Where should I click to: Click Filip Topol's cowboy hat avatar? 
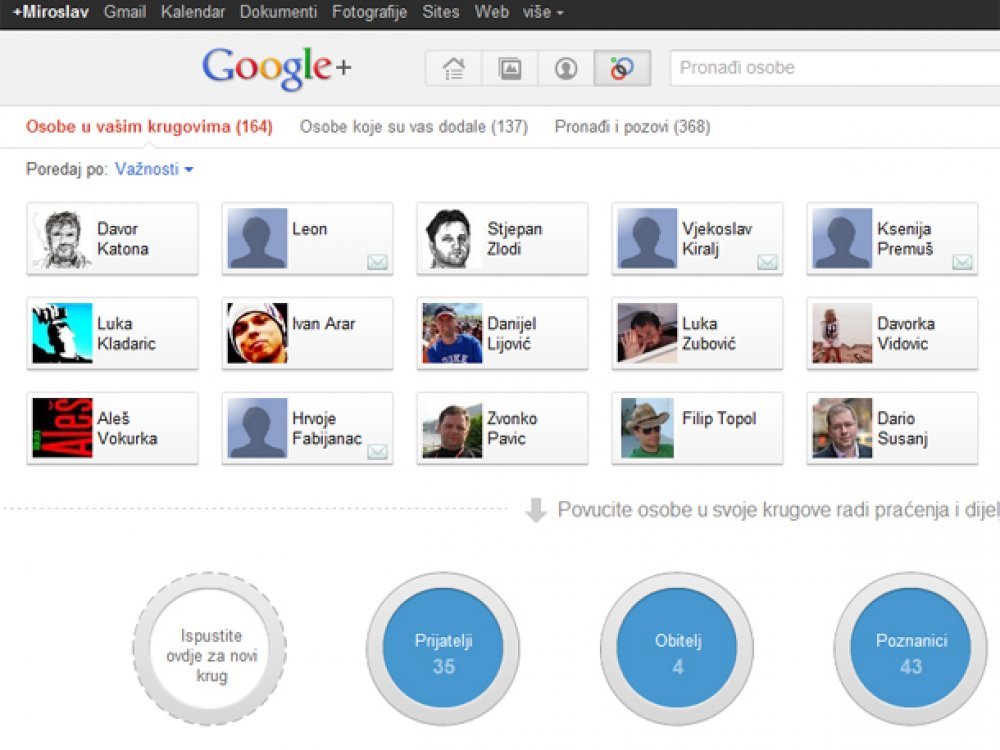click(647, 428)
